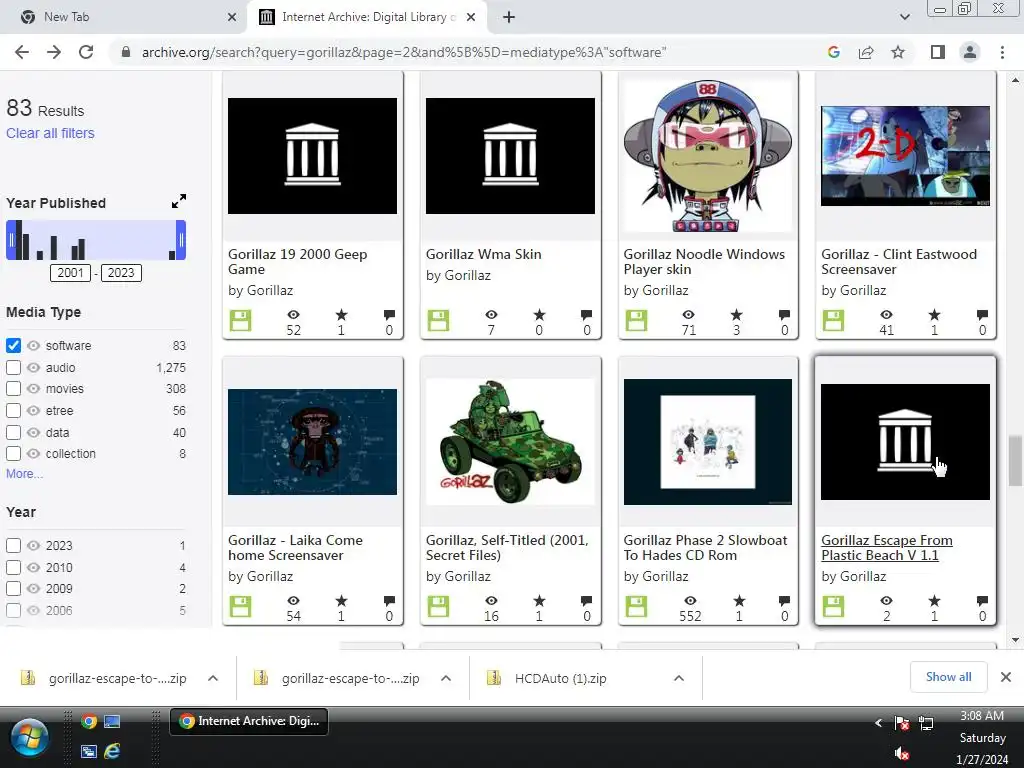Close the New Tab tab

232,17
